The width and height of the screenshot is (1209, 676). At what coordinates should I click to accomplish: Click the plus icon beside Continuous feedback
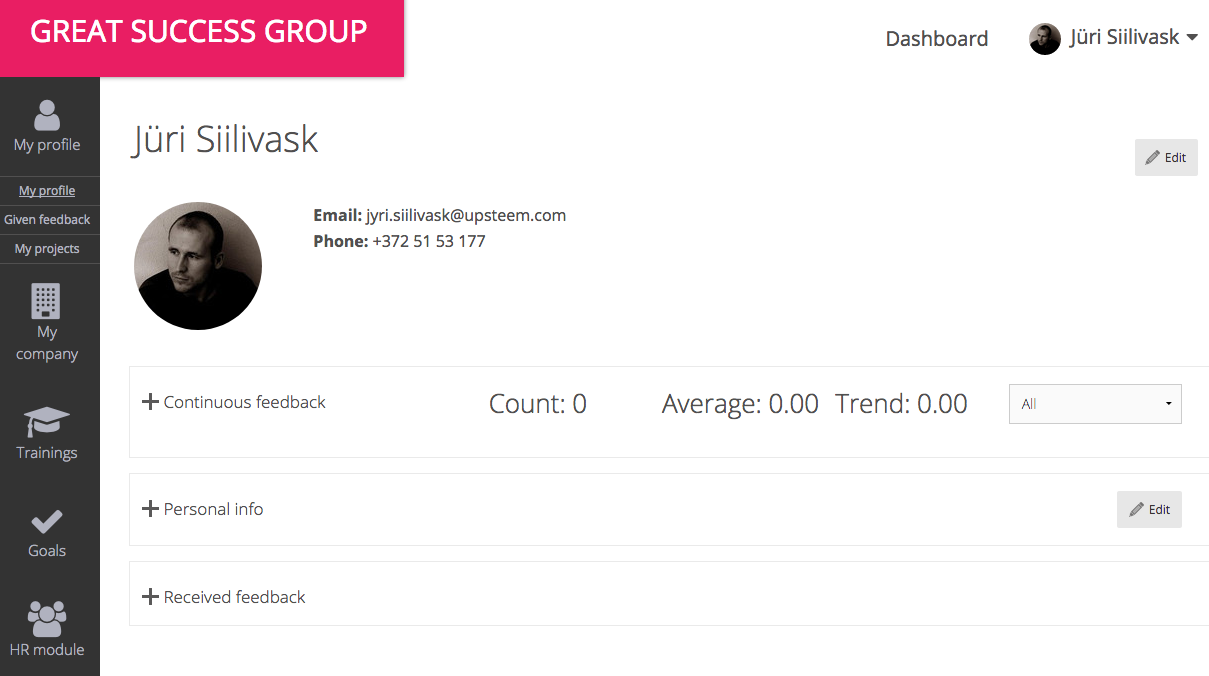coord(151,402)
